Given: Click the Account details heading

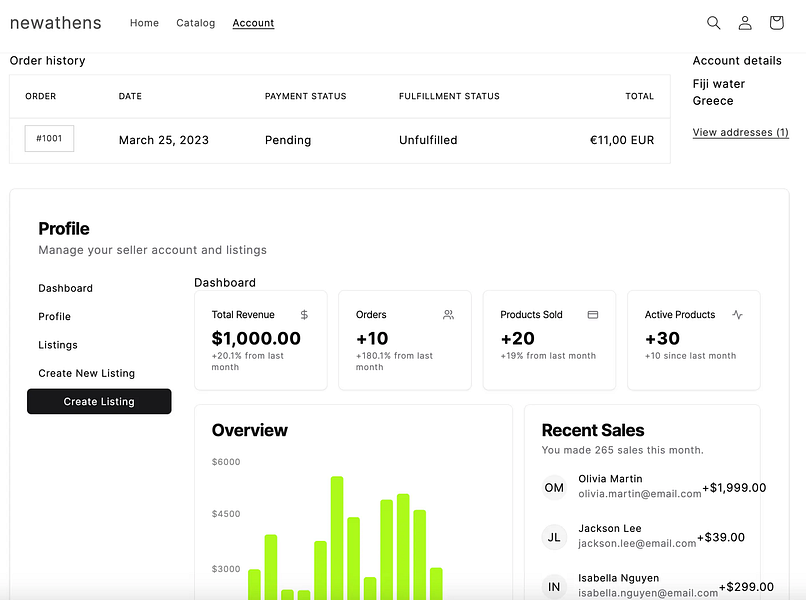Looking at the screenshot, I should tap(737, 60).
